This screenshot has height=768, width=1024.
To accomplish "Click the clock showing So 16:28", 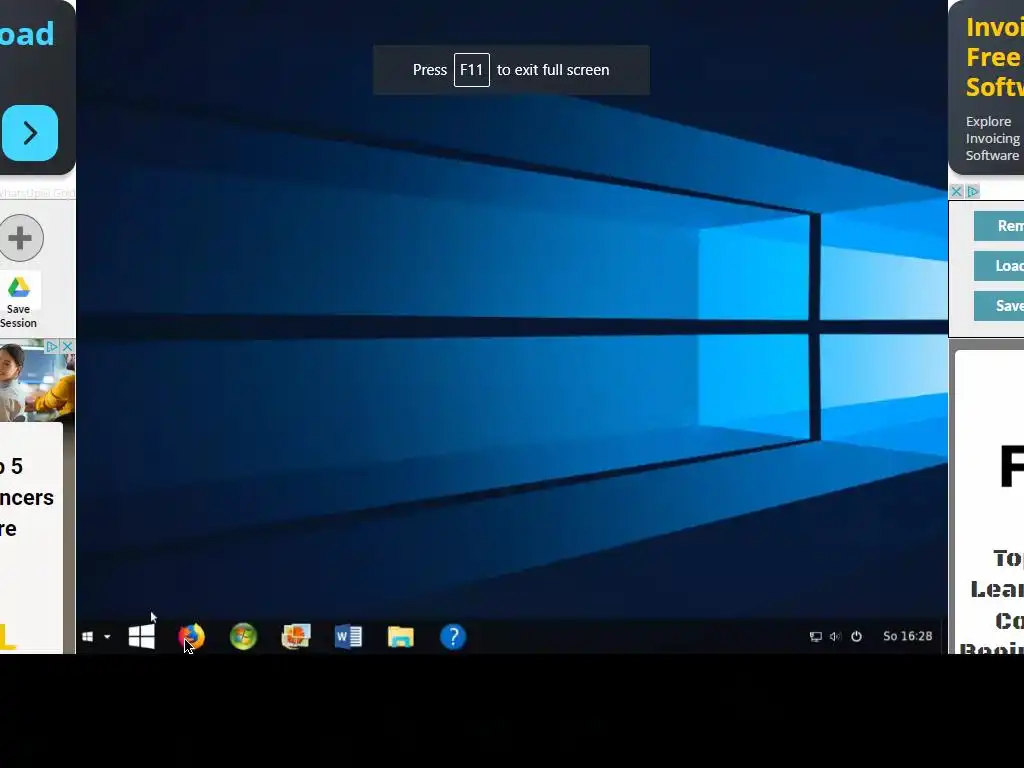I will tap(908, 636).
